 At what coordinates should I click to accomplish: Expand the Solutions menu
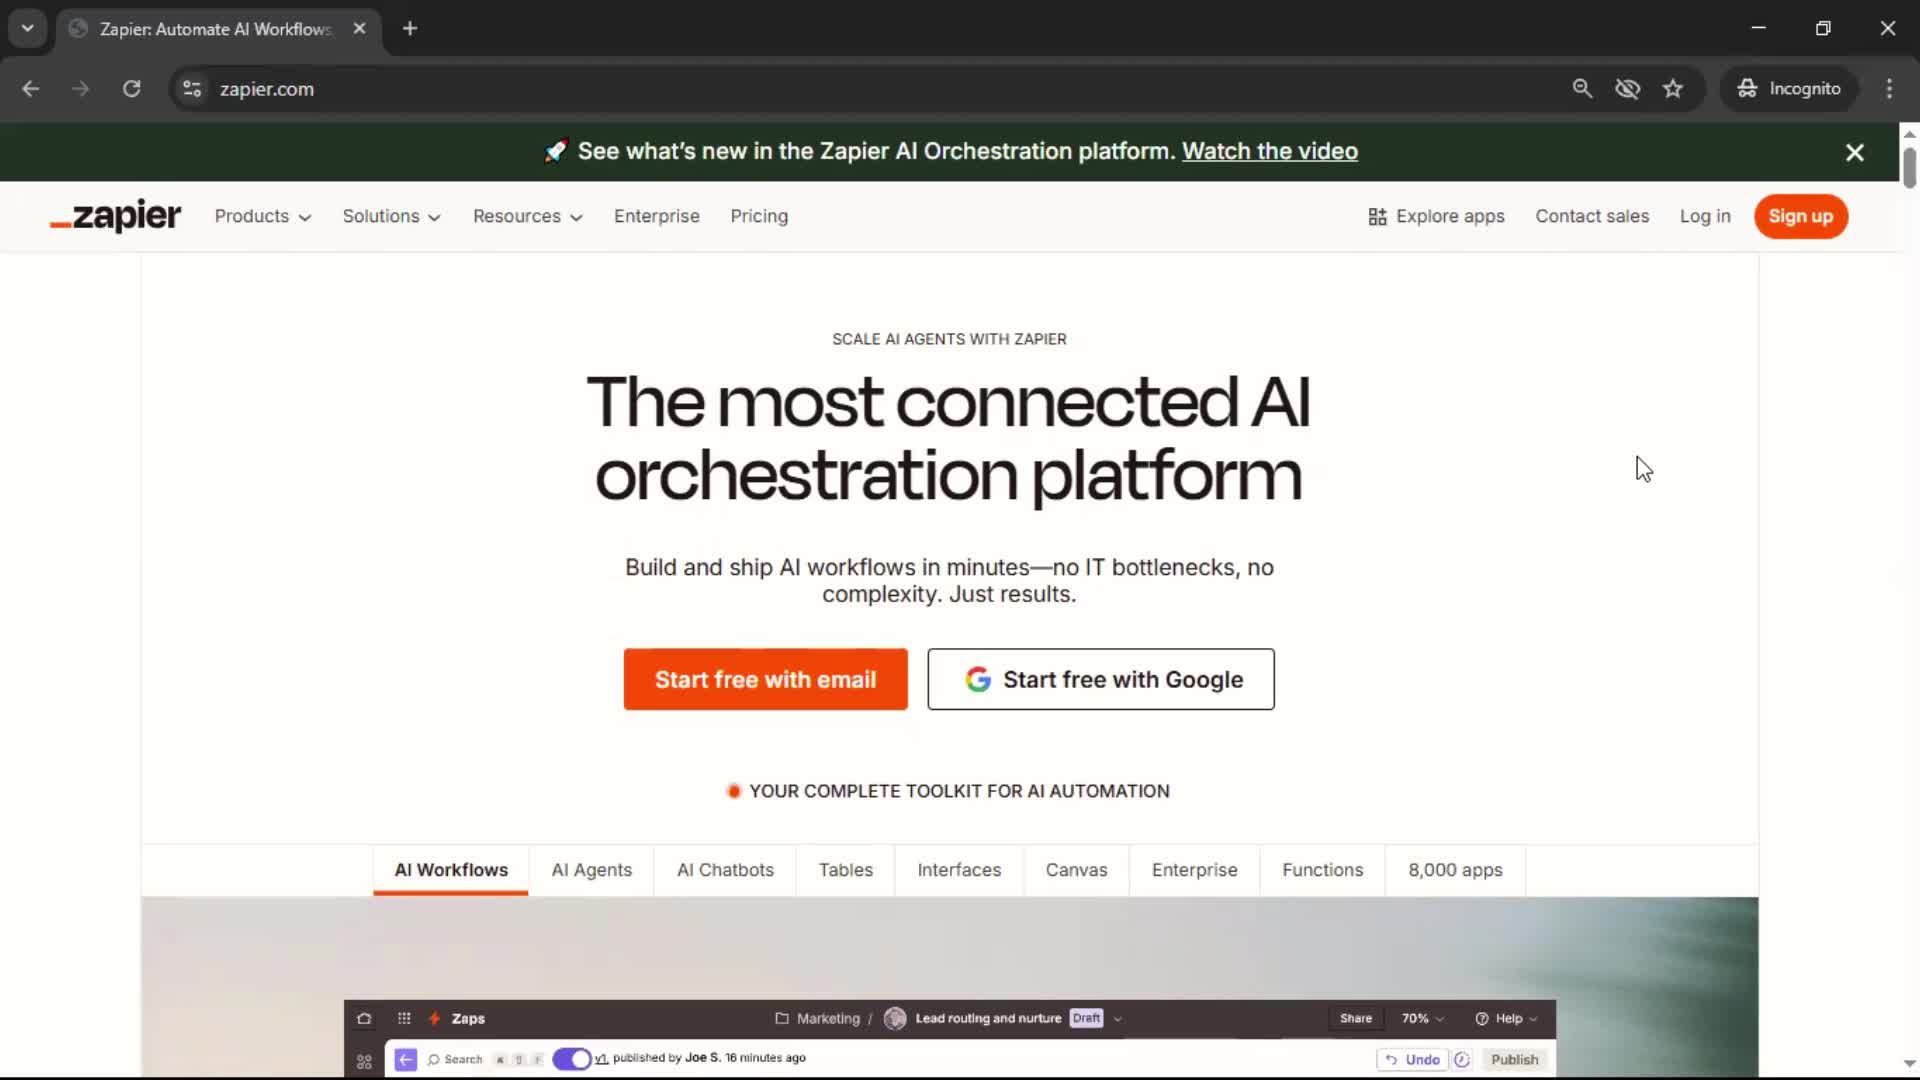[x=391, y=217]
